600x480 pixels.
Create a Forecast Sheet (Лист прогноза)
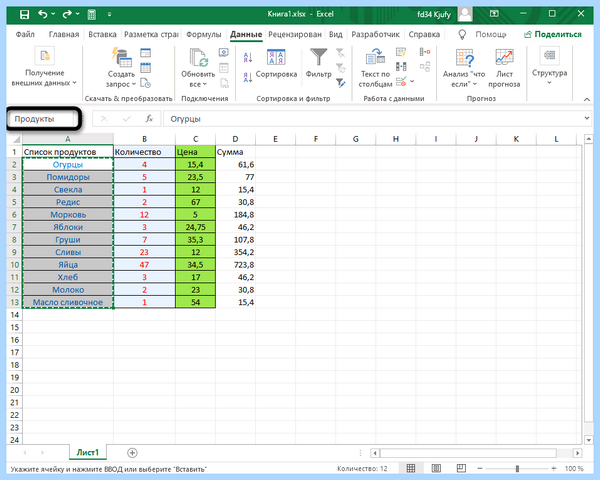pyautogui.click(x=504, y=68)
